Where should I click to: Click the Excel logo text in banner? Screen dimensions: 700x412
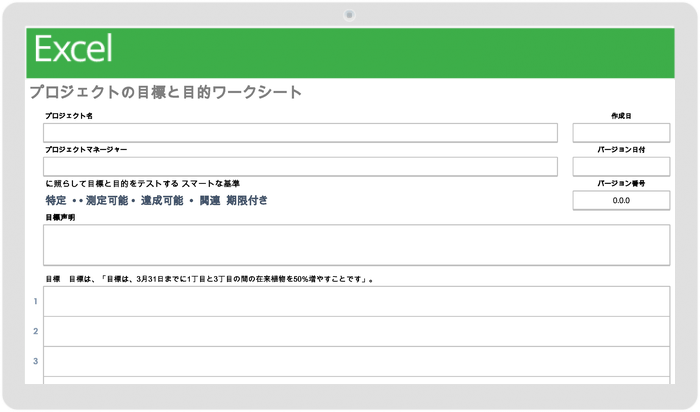click(x=73, y=49)
